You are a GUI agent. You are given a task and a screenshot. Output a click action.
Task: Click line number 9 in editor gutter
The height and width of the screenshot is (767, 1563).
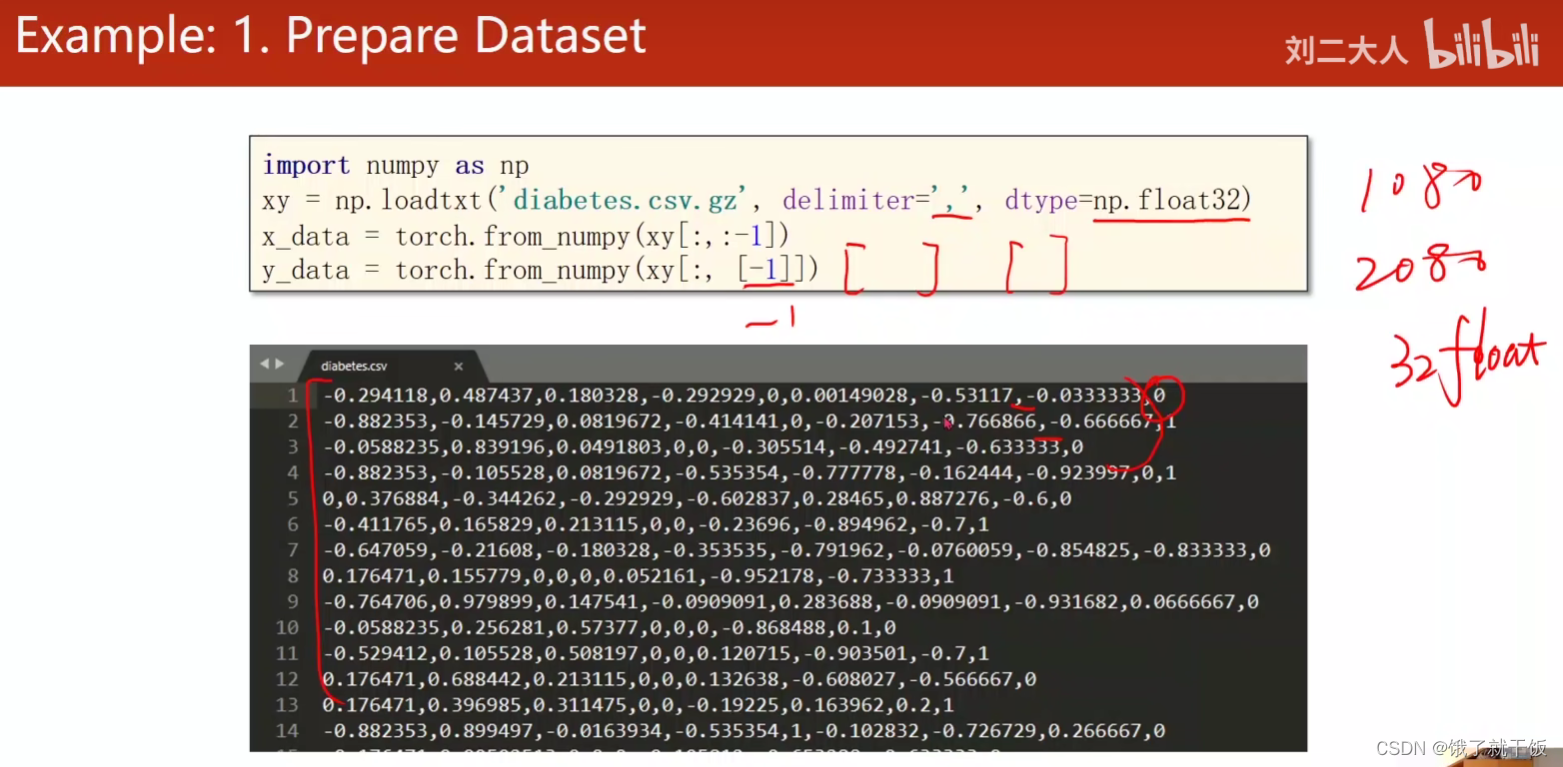(x=293, y=602)
